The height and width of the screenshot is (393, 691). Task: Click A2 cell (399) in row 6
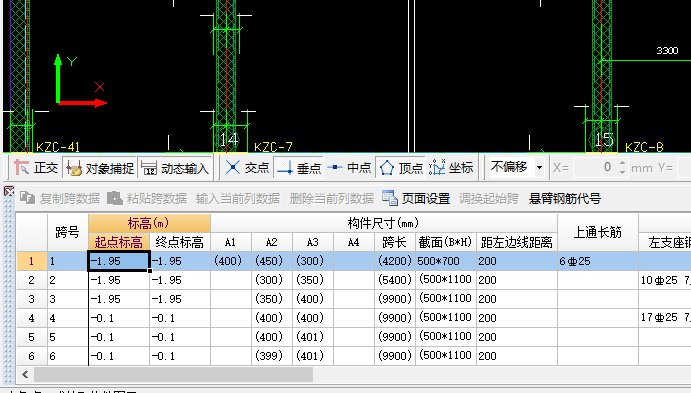click(x=271, y=356)
